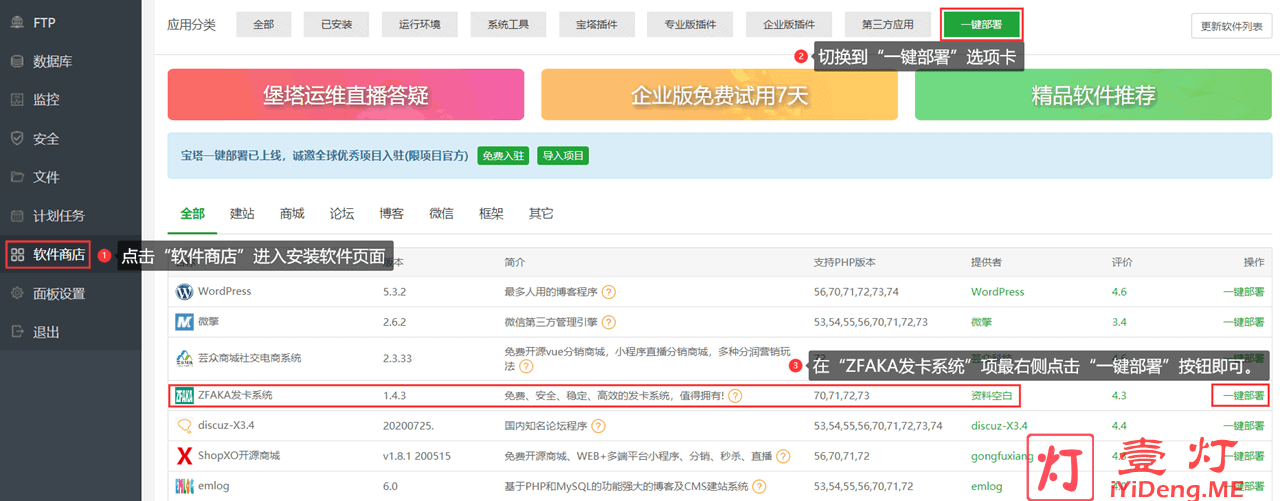Switch to the 一键部署 category tab
Screen dimensions: 1280x501
[x=981, y=25]
